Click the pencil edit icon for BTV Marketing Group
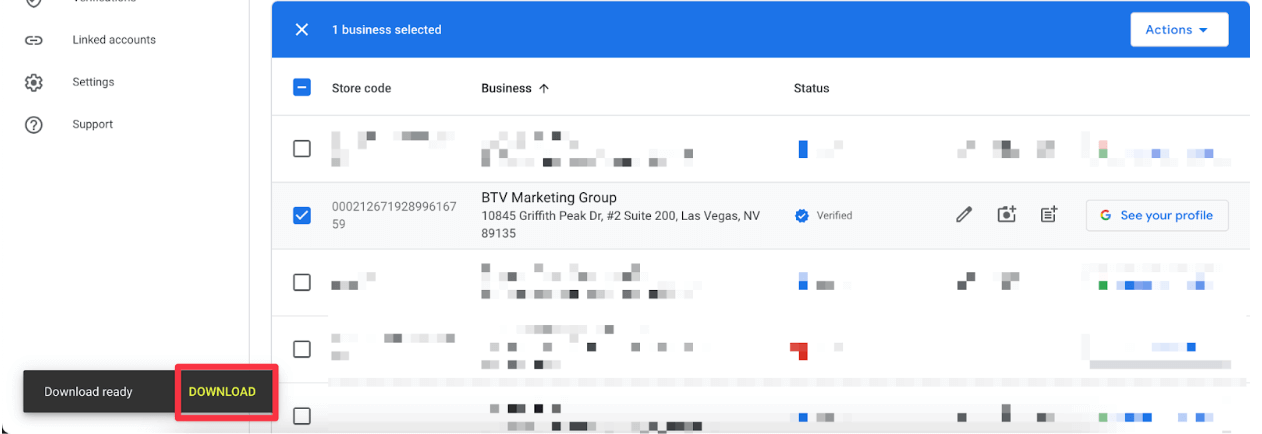1262x434 pixels. pyautogui.click(x=964, y=215)
